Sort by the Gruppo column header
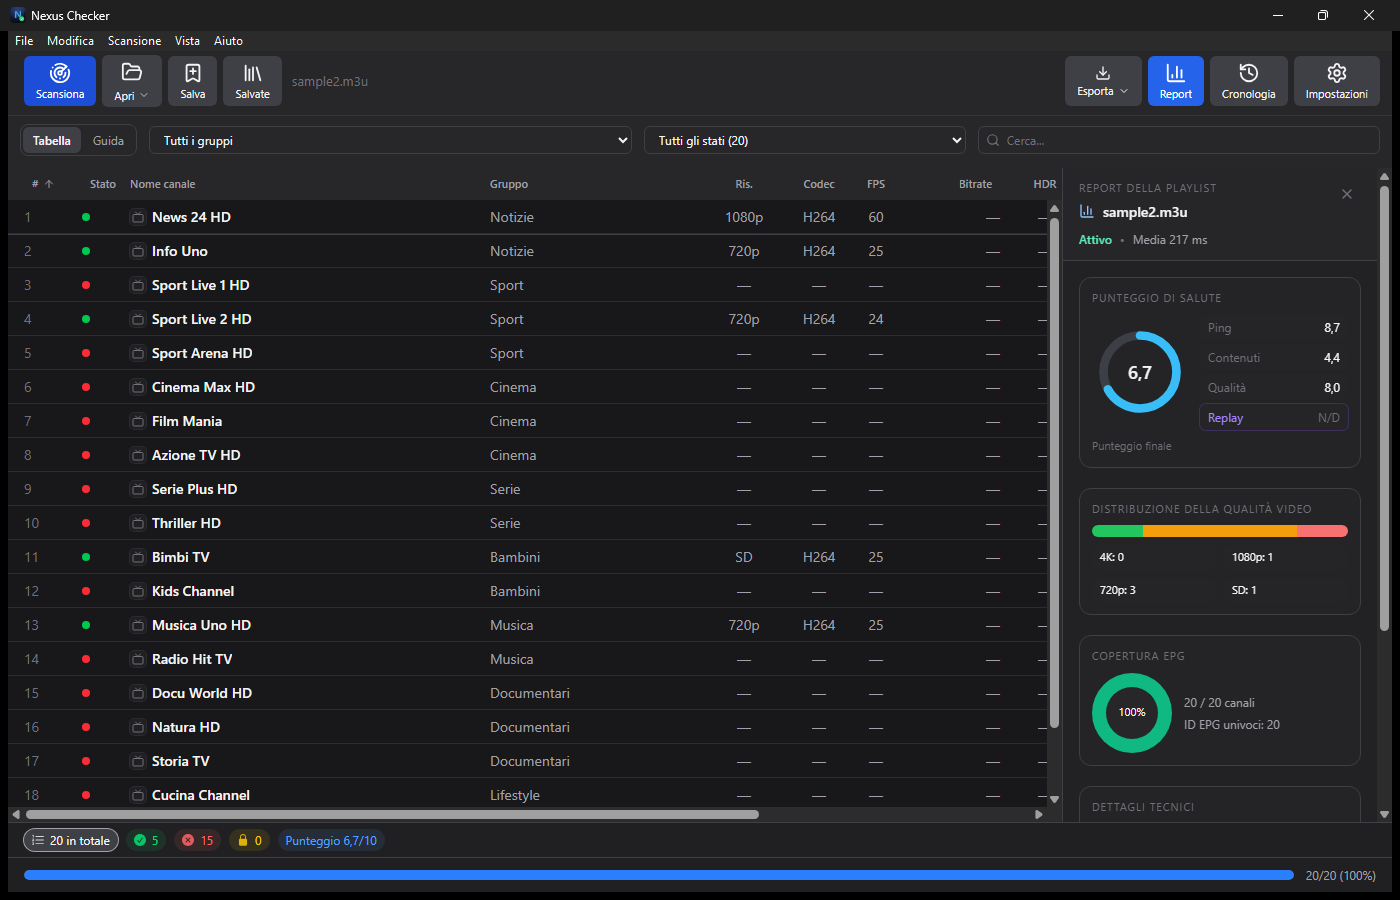The image size is (1400, 900). click(x=509, y=184)
